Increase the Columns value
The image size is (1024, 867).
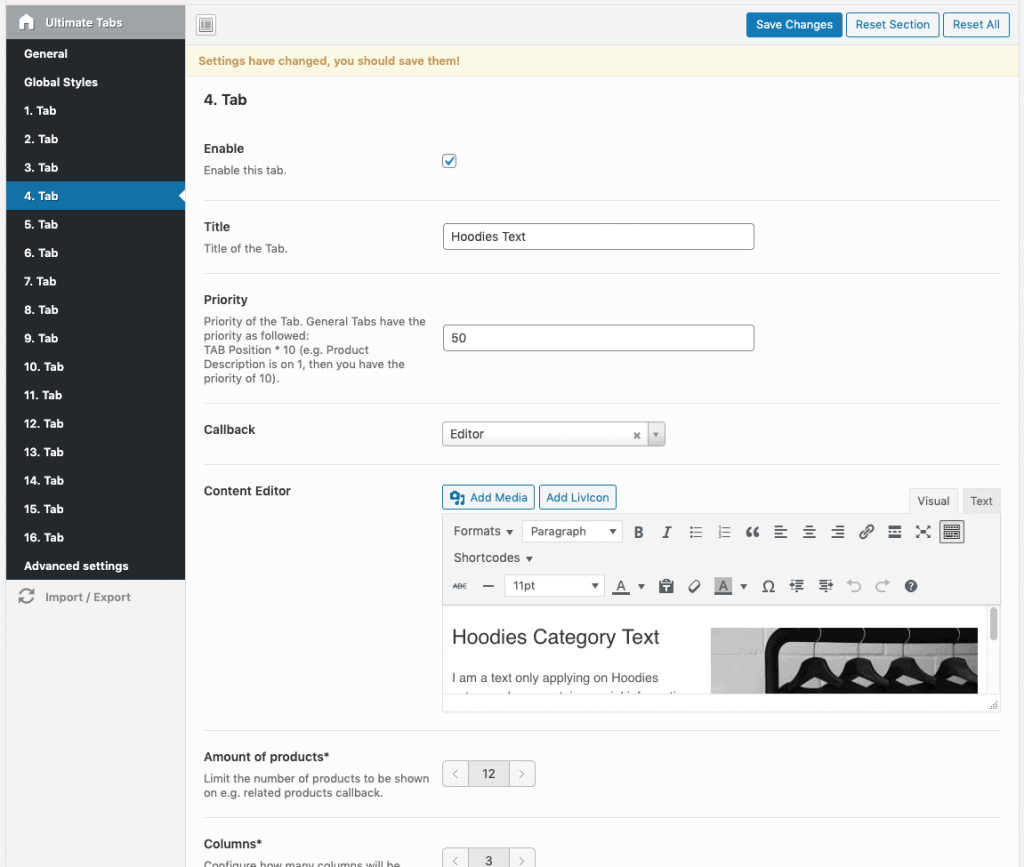coord(522,860)
